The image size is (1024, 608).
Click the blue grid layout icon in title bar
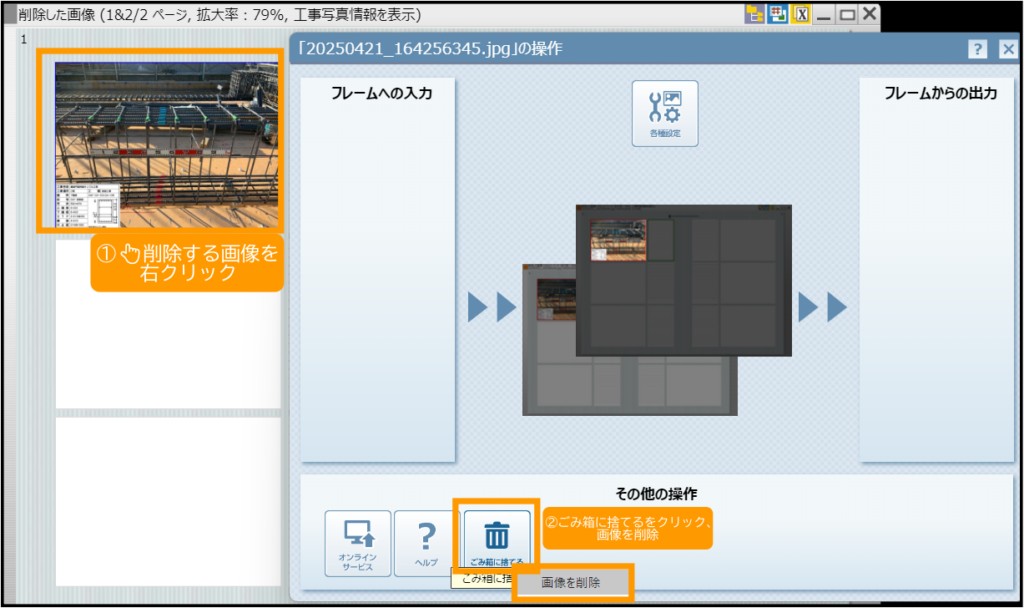point(778,14)
